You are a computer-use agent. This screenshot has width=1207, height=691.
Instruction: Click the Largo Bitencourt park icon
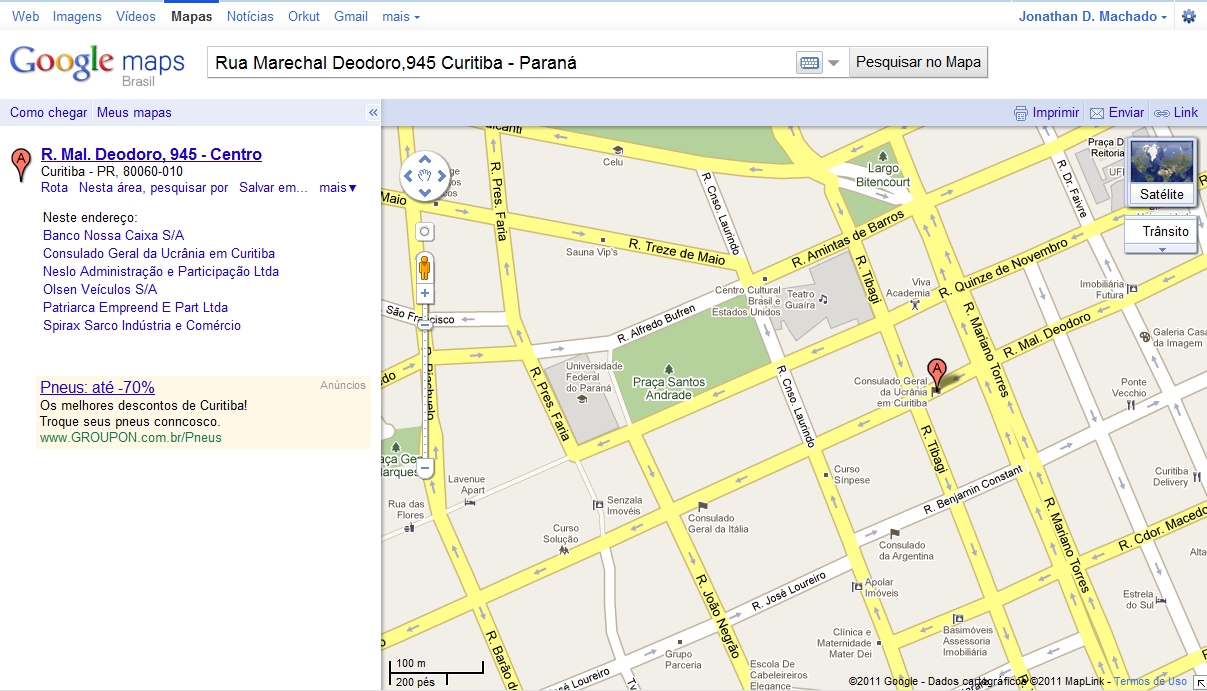coord(883,155)
